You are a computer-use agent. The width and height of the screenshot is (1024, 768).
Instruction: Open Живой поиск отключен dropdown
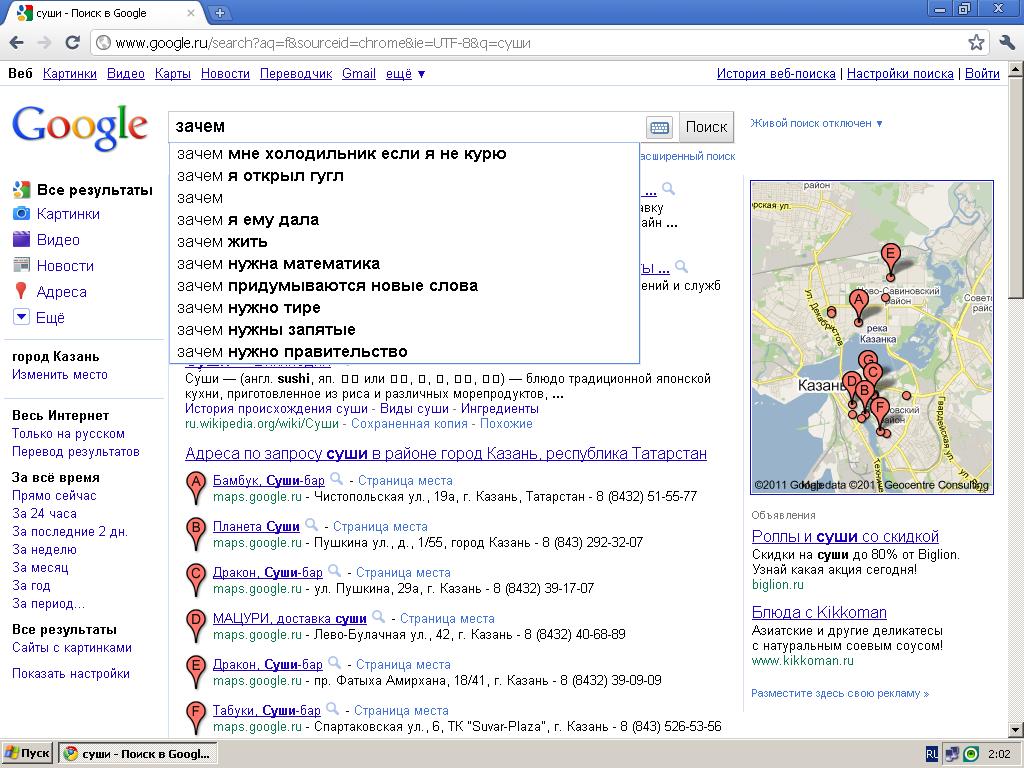tap(816, 124)
